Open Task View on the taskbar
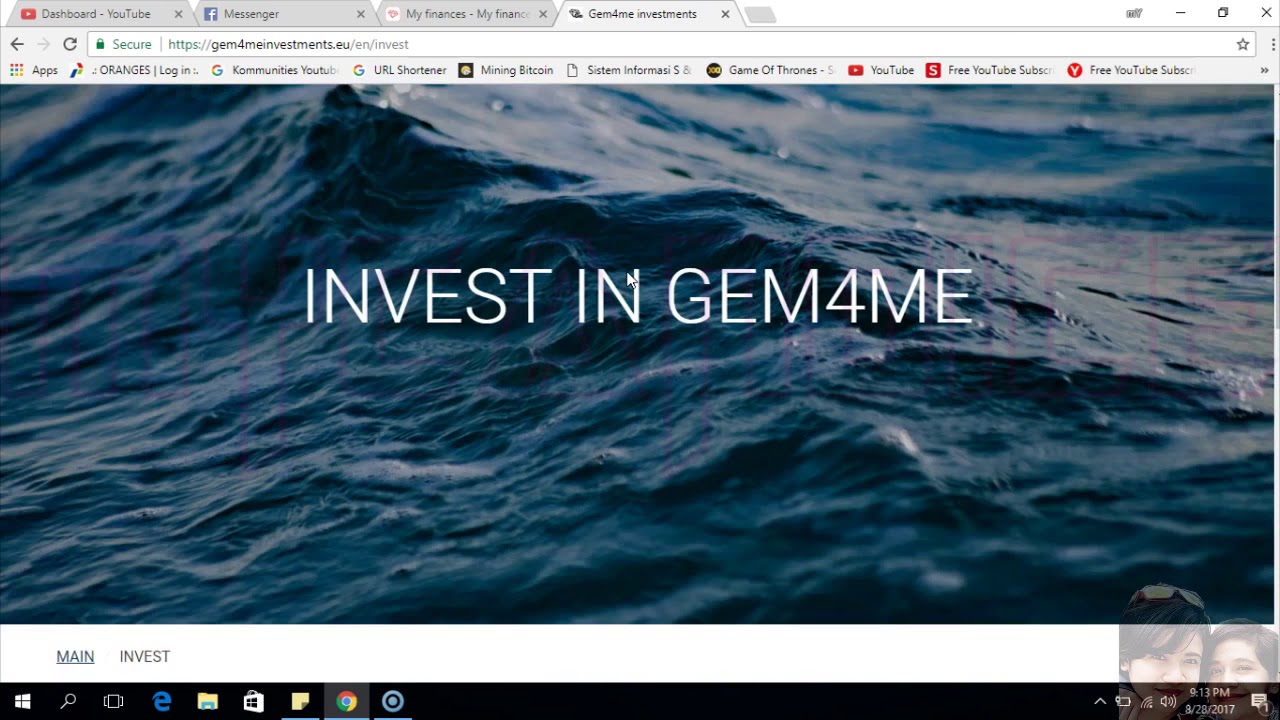 [114, 701]
